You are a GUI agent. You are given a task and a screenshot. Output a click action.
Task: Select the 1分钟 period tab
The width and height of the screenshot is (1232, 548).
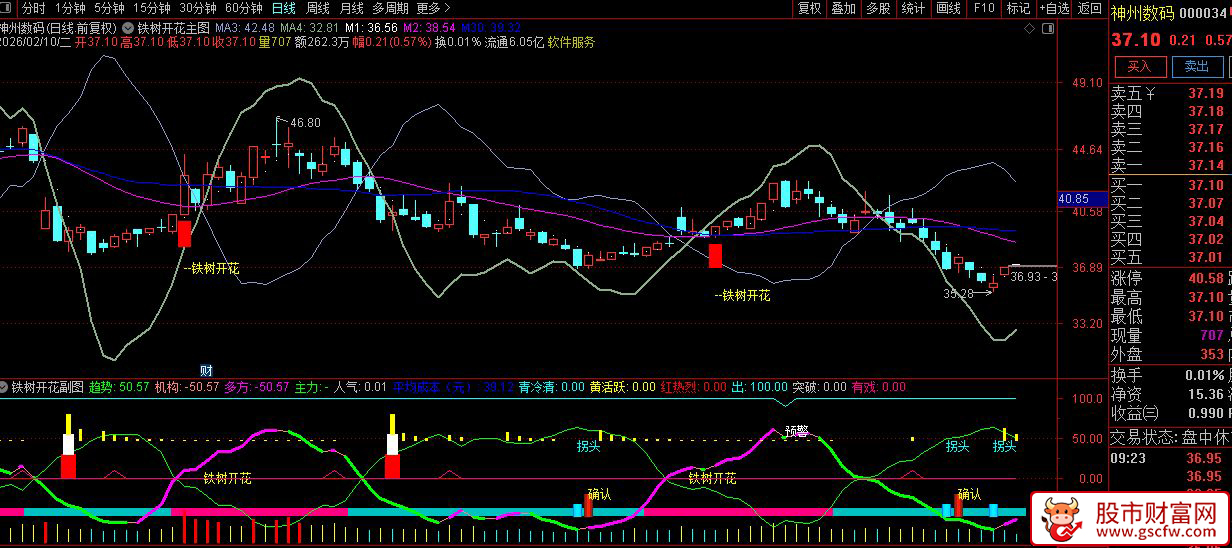[69, 8]
